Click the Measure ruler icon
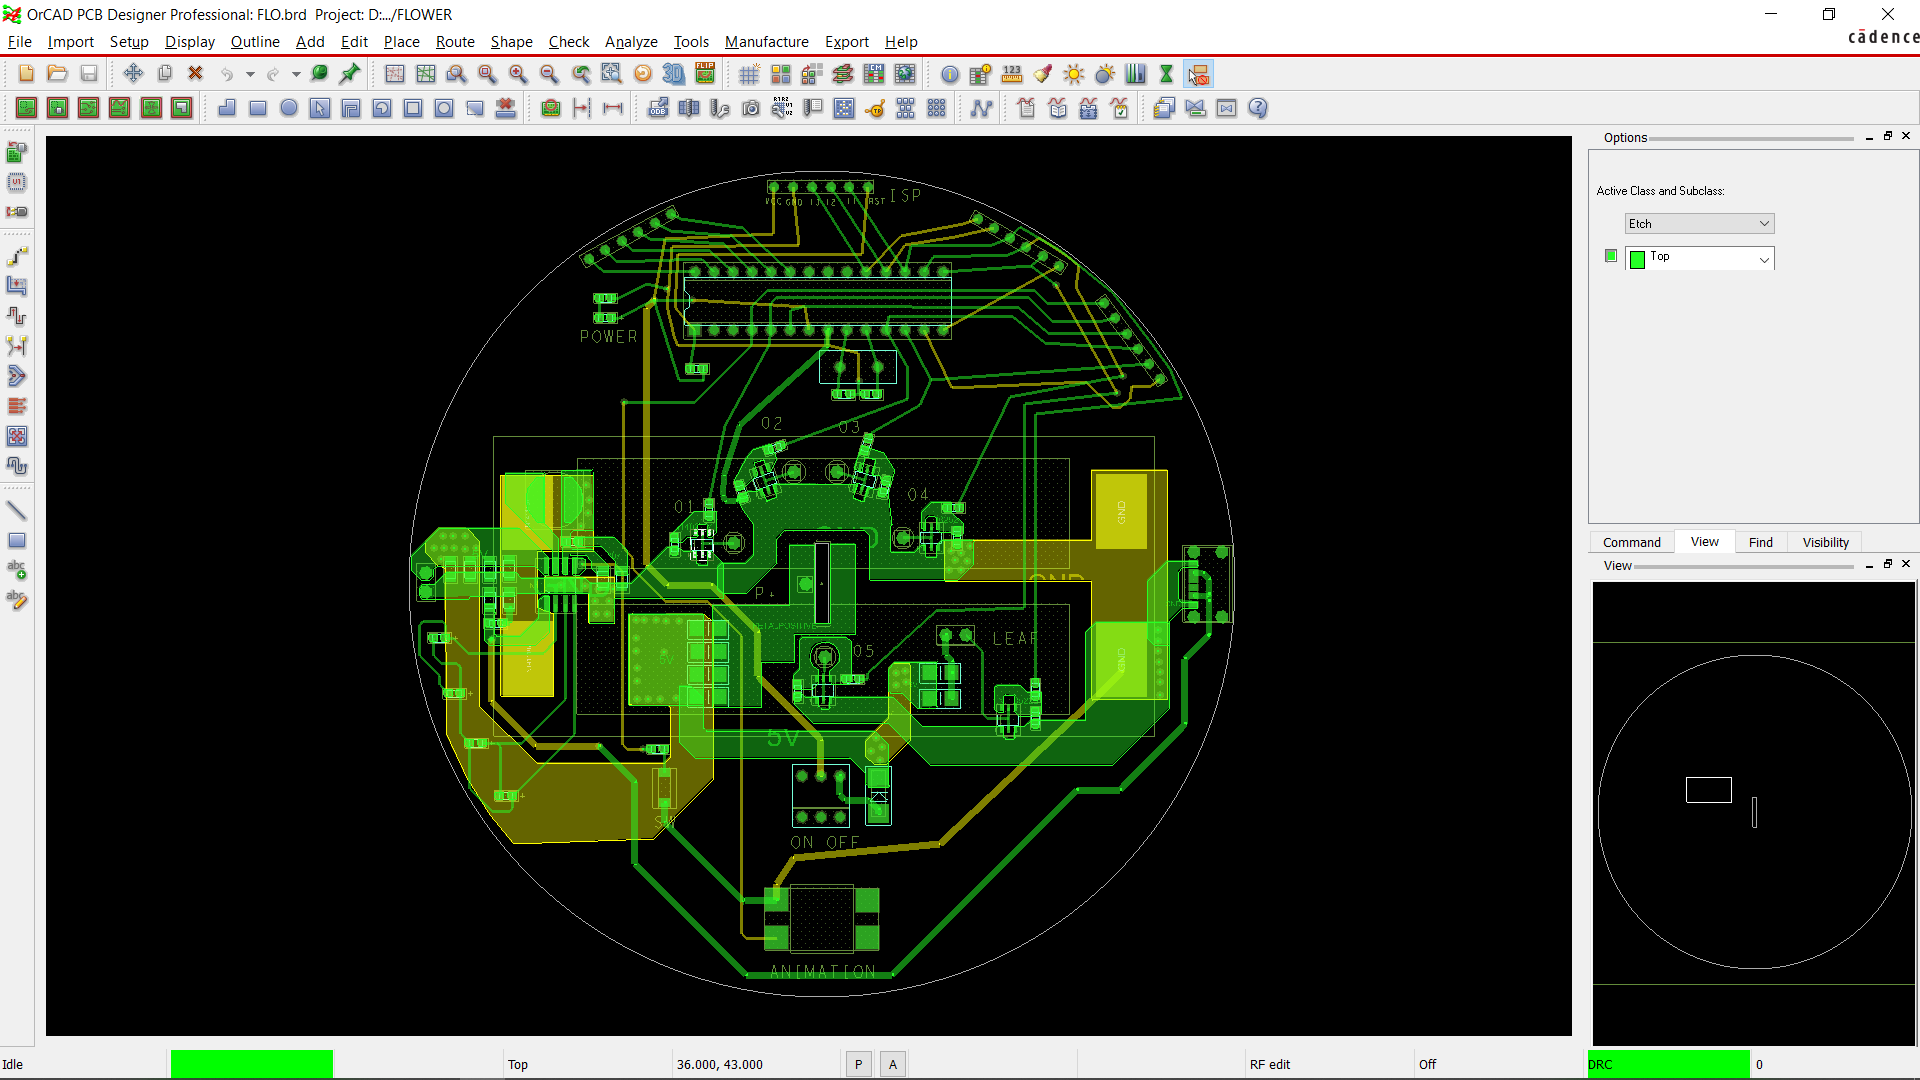Screen dimensions: 1920x1080 1012,74
